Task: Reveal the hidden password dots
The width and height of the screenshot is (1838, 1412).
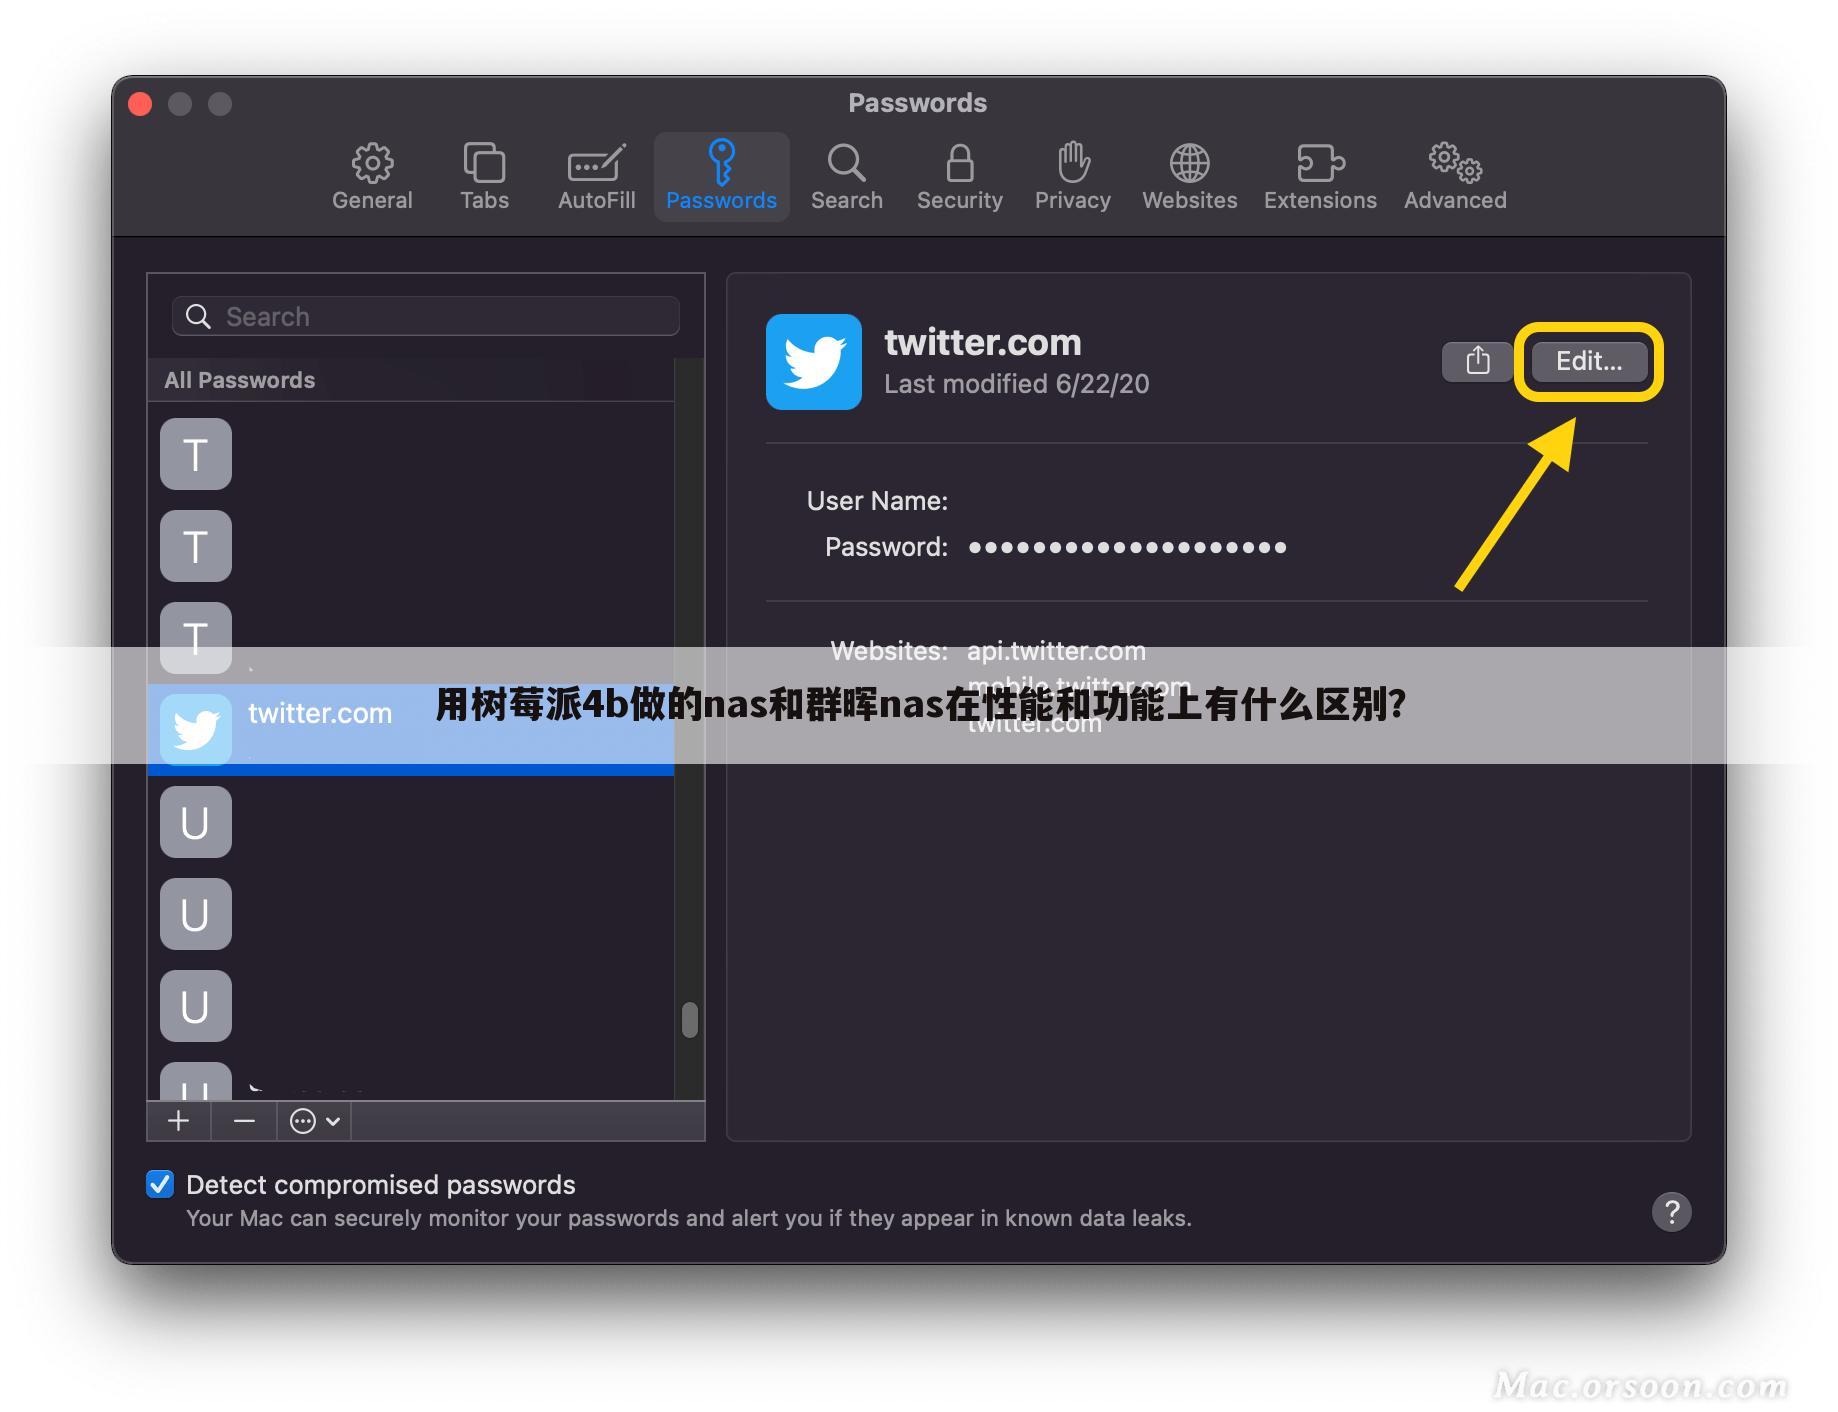Action: 1127,547
